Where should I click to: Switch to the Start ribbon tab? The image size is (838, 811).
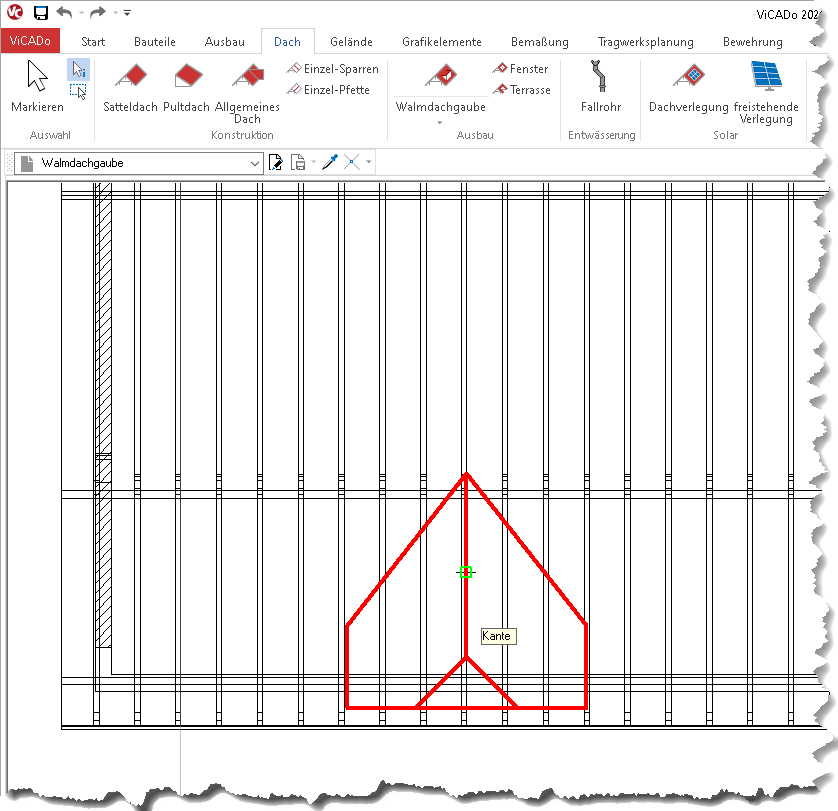point(93,42)
